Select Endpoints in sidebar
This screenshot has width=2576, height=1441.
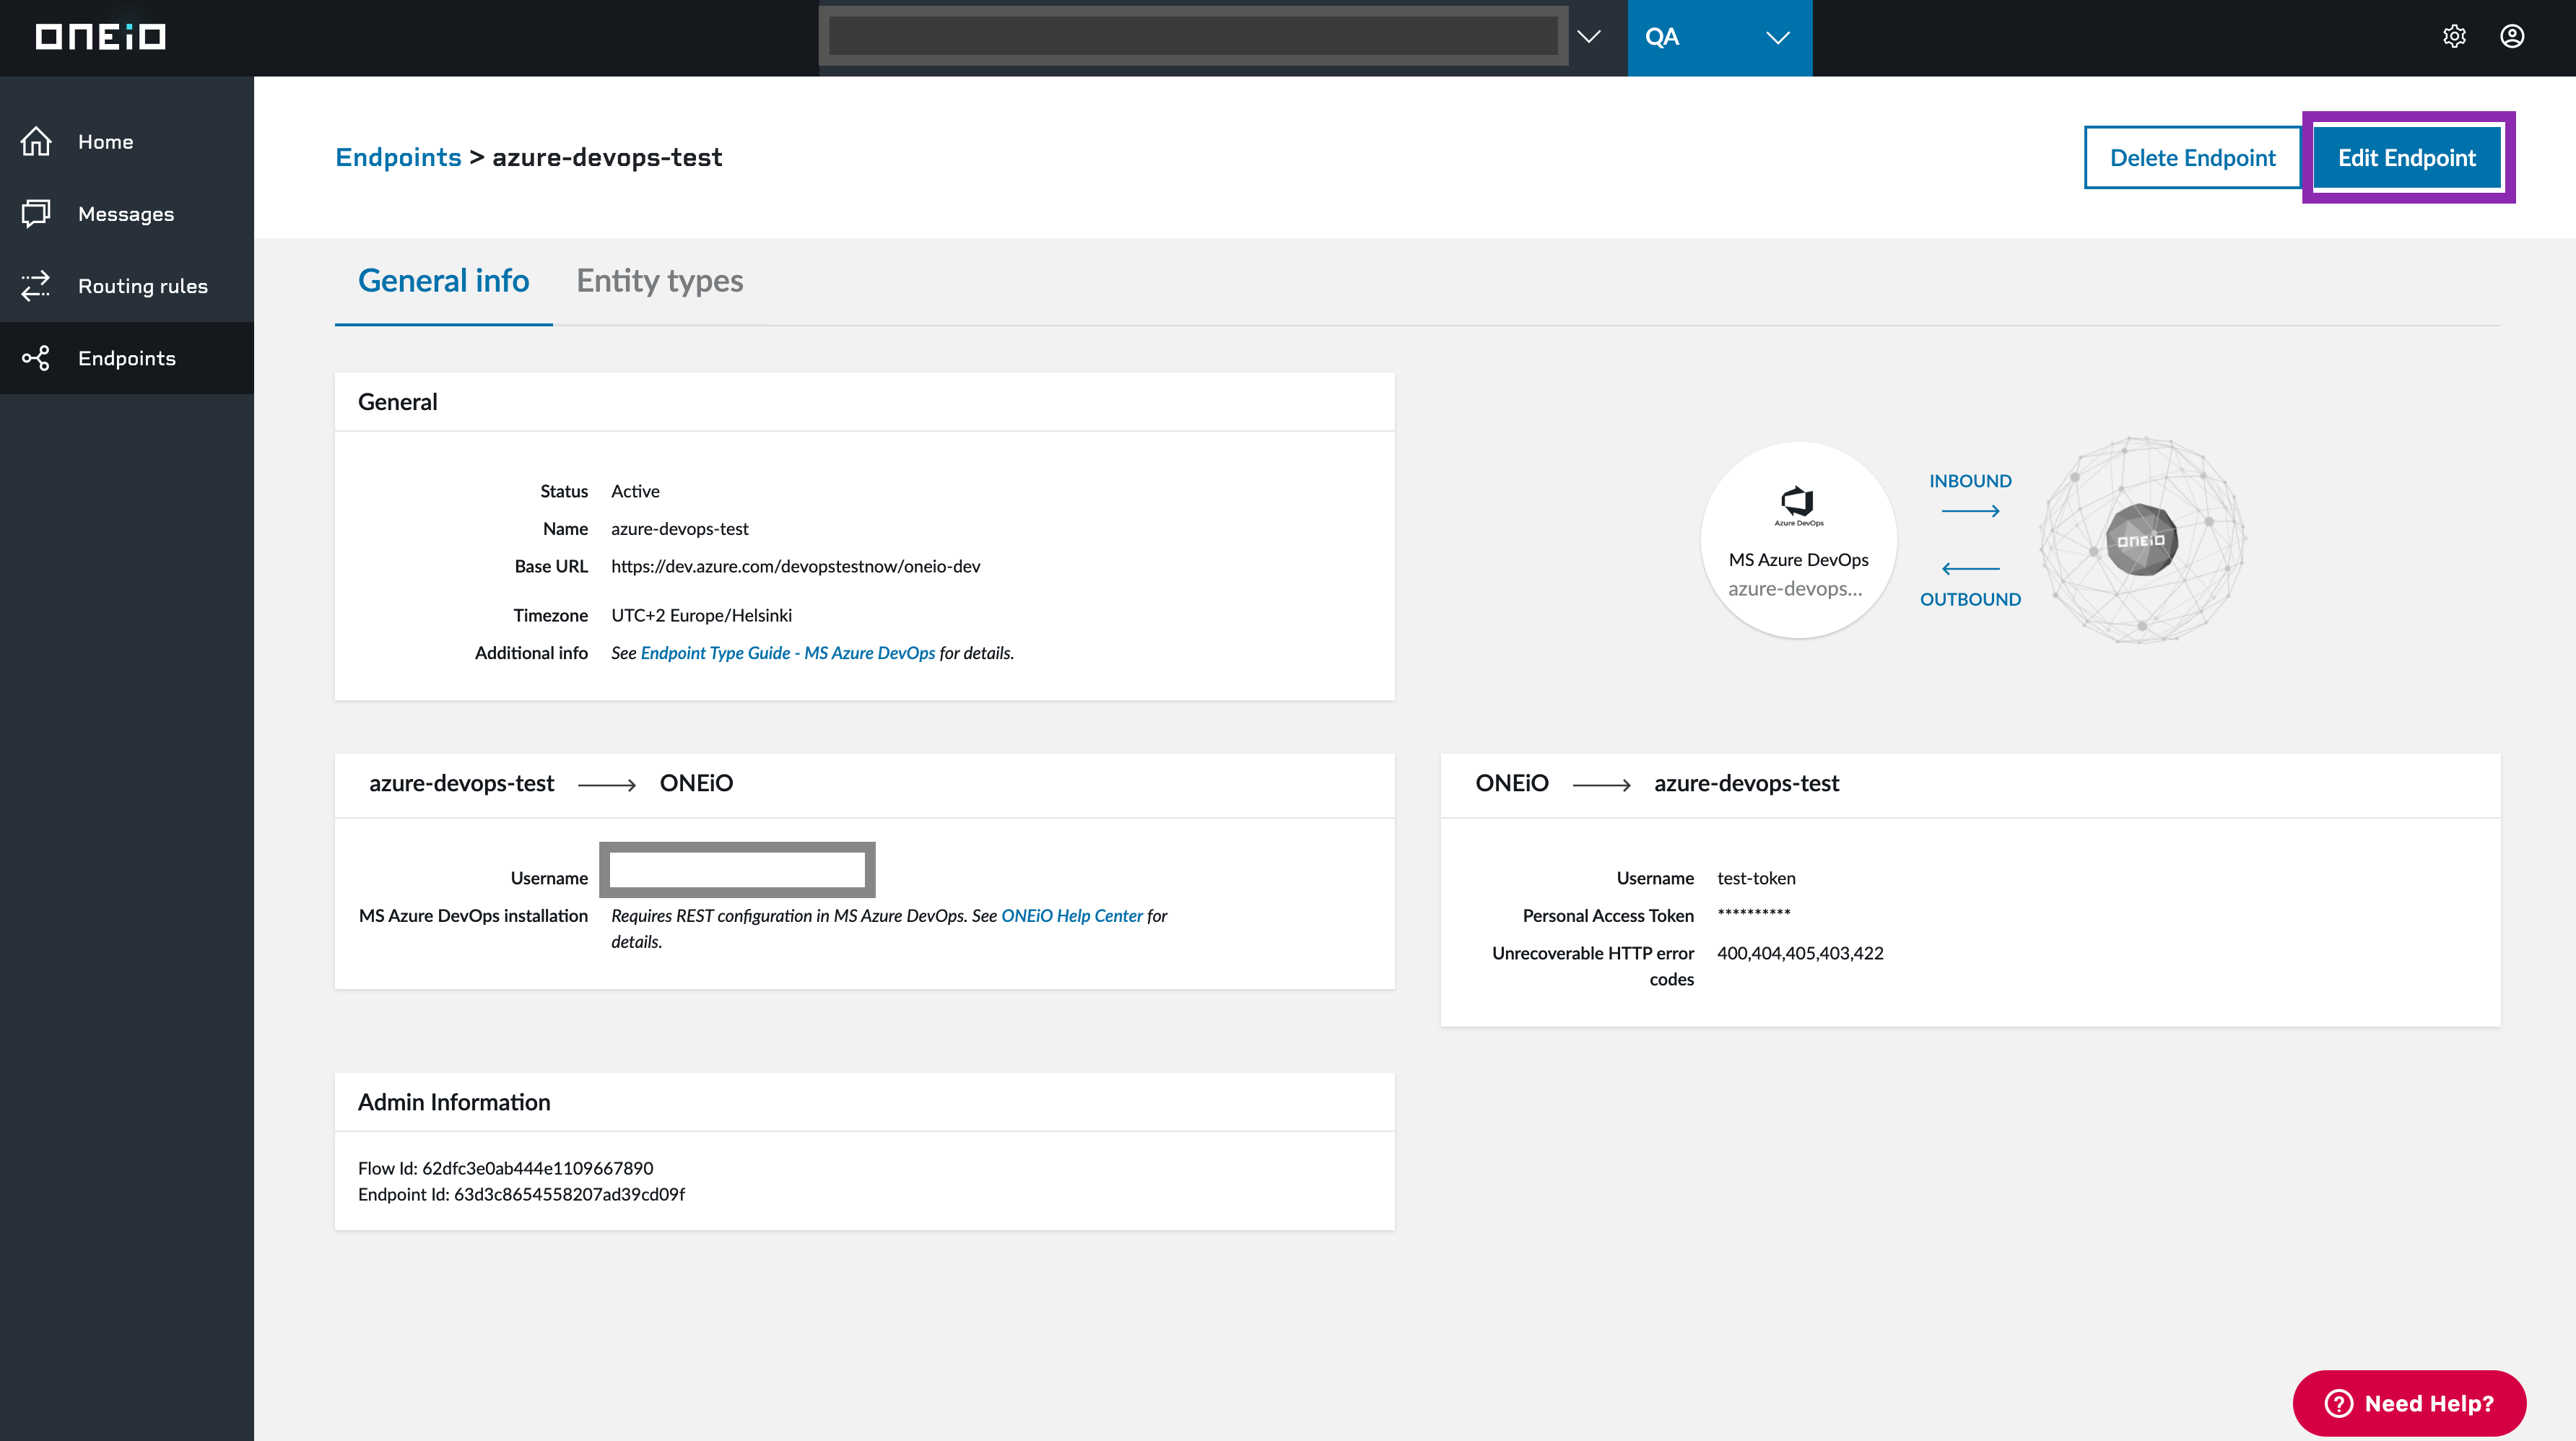coord(127,358)
